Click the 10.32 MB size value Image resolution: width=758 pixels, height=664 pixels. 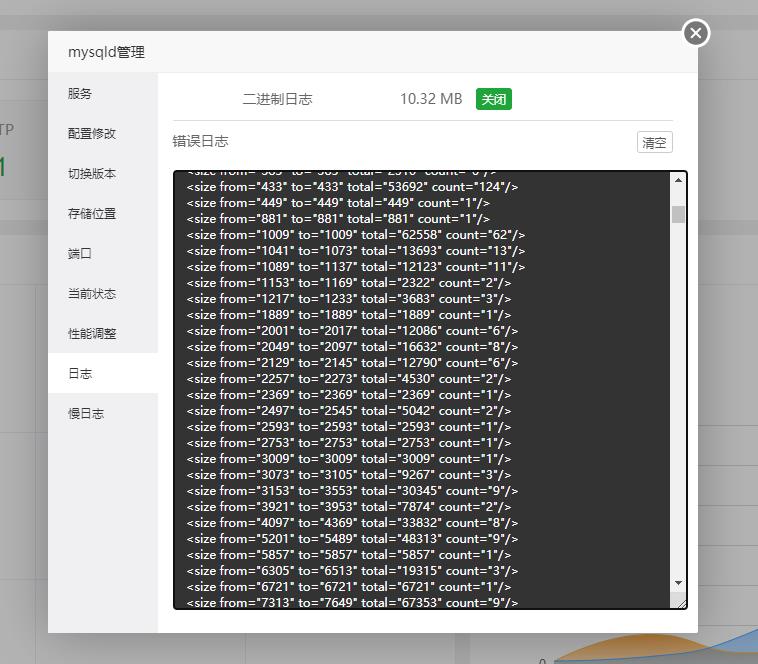click(431, 99)
